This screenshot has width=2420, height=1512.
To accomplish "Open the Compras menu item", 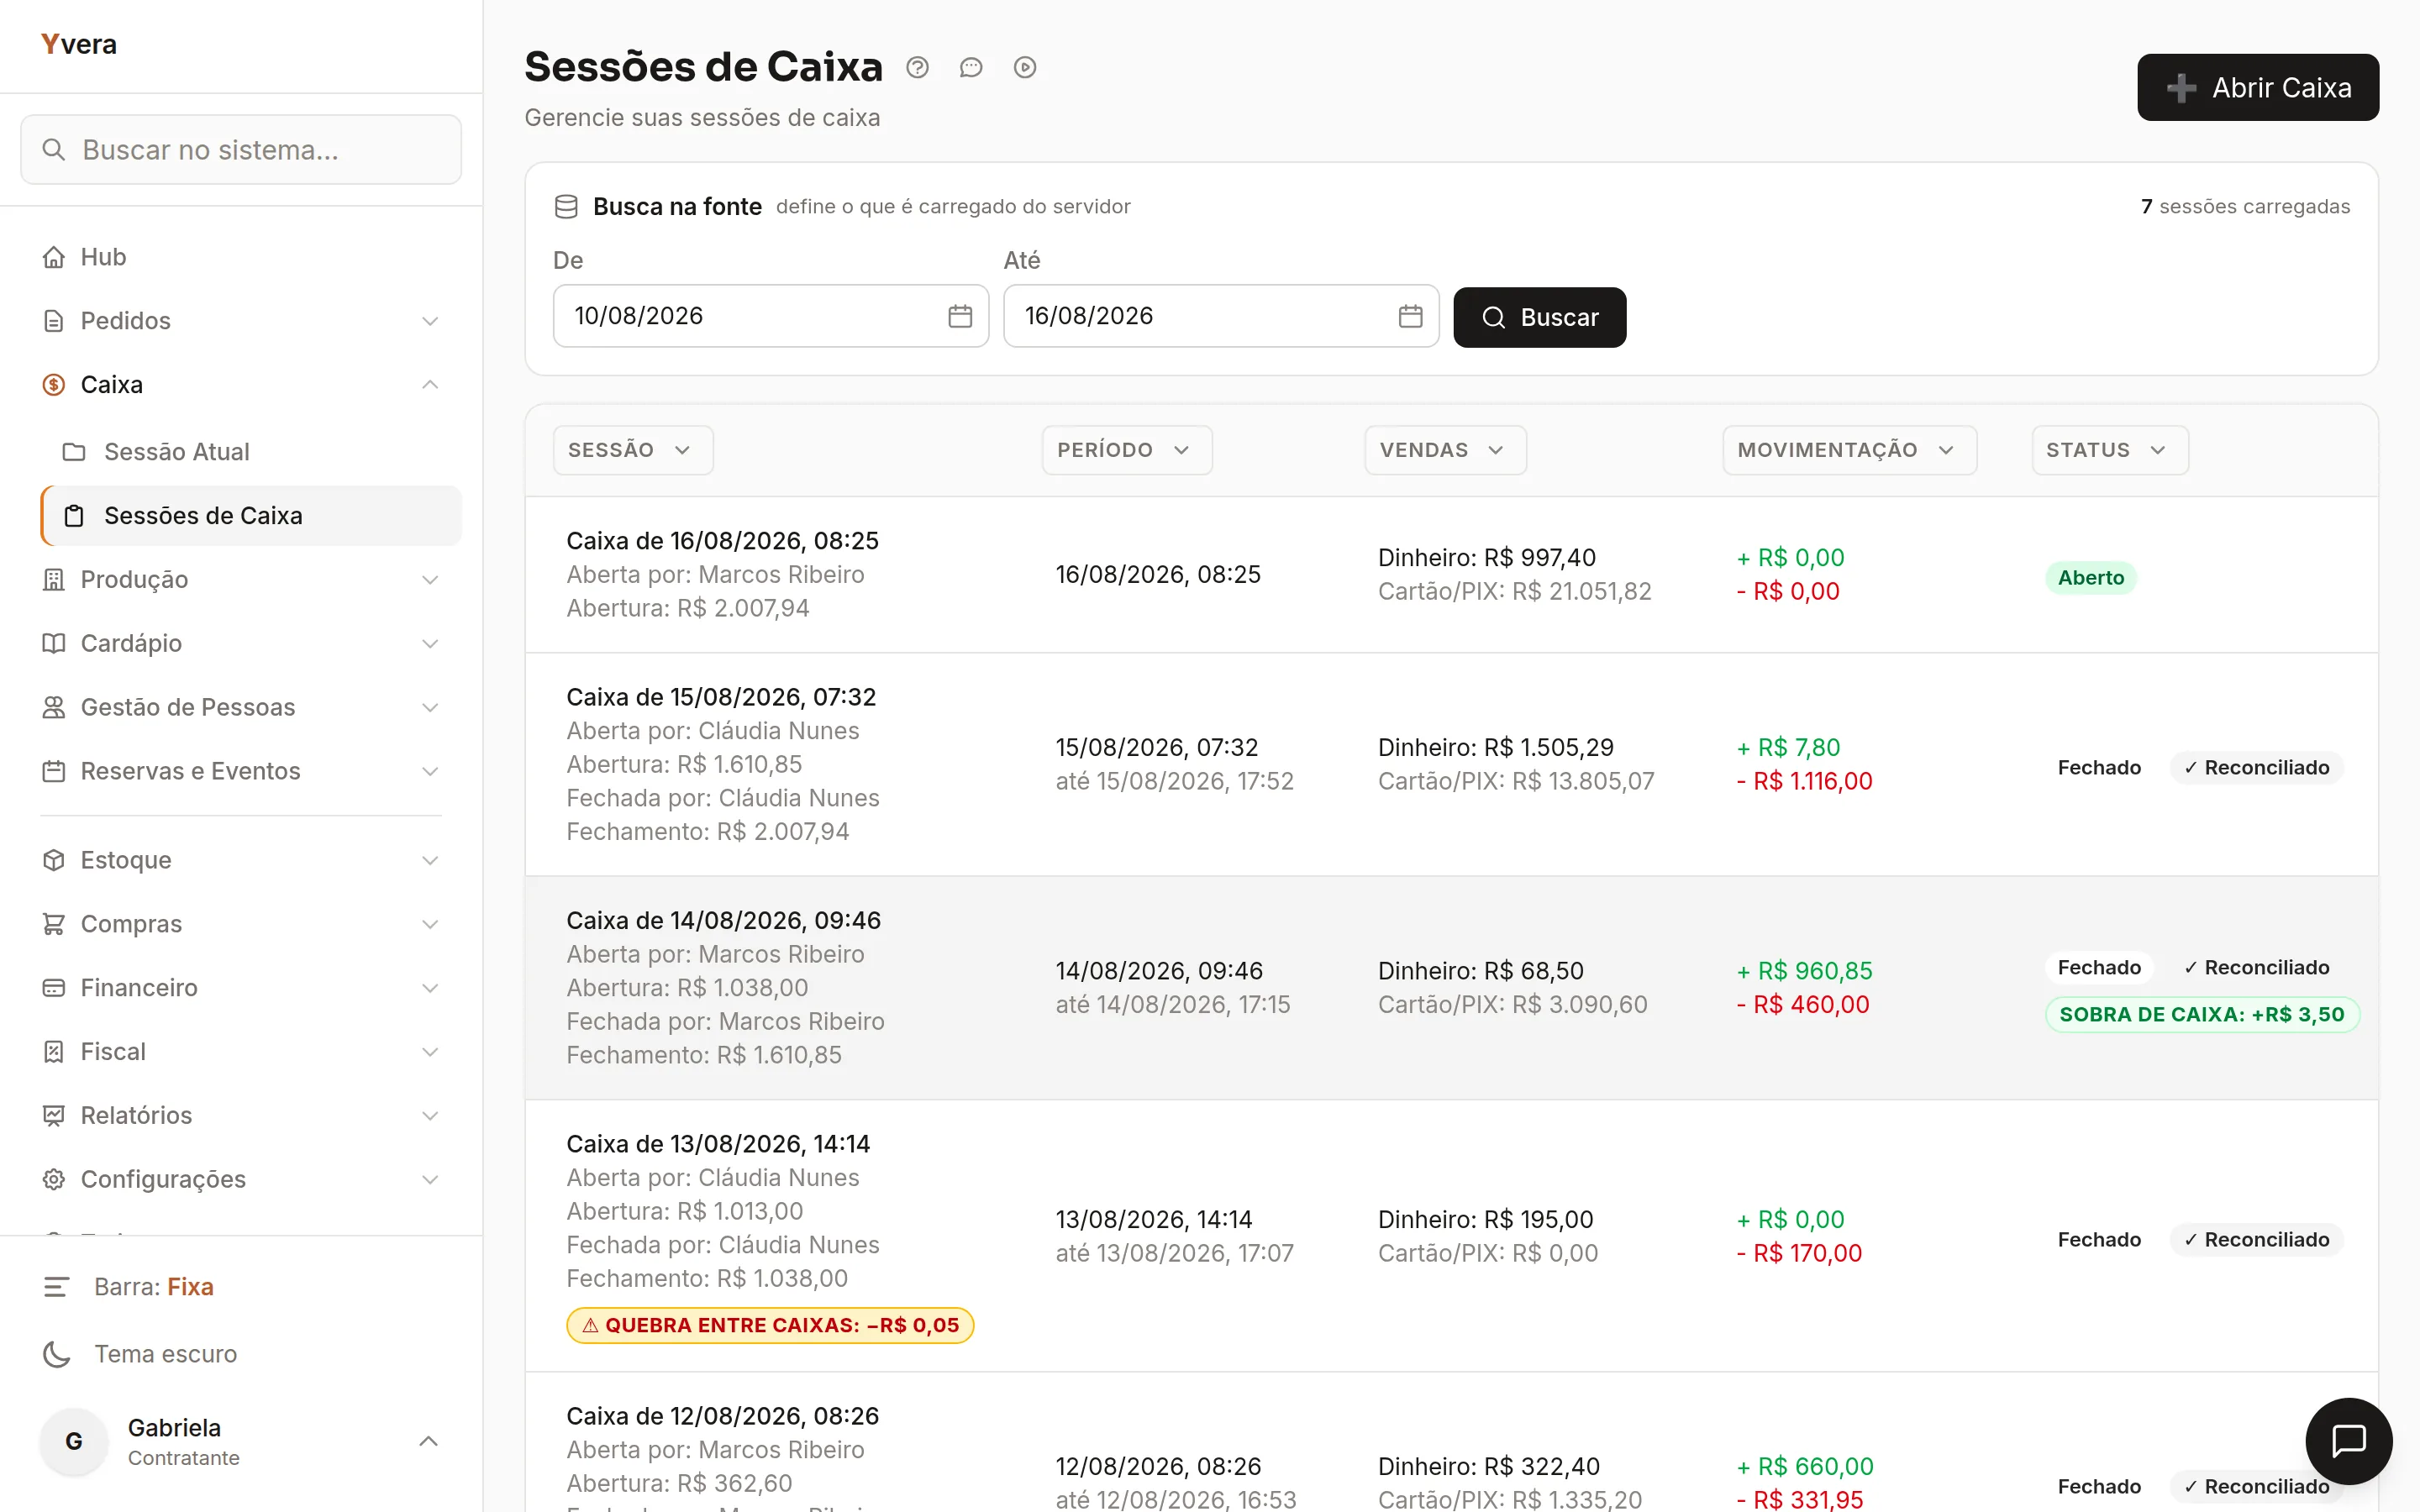I will 241,925.
